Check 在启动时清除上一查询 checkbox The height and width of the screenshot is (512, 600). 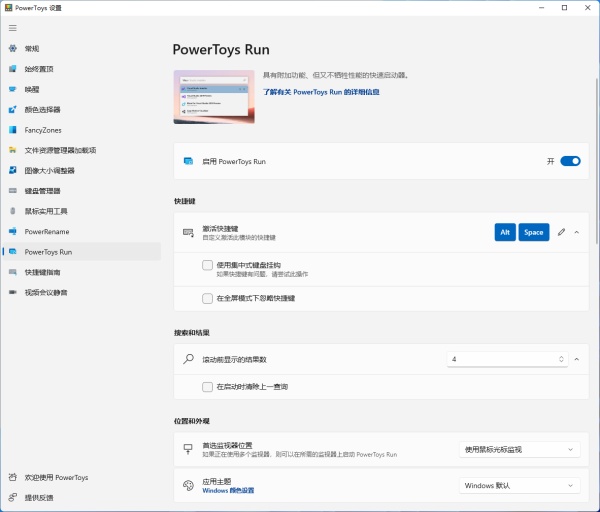point(207,386)
